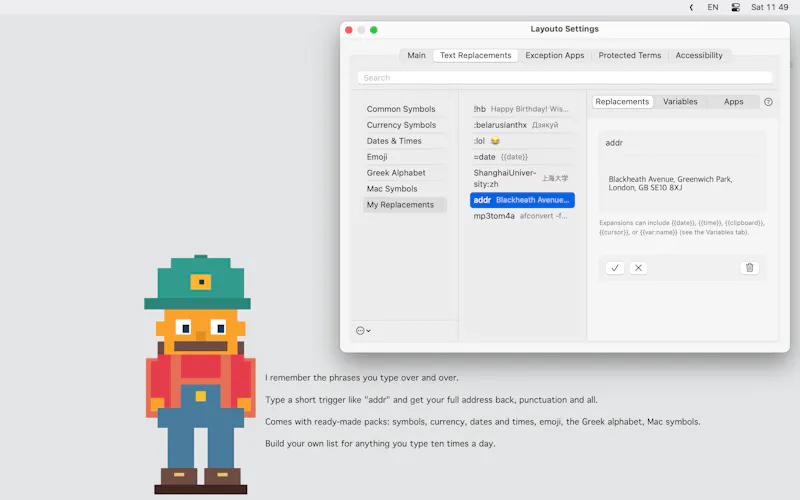Open the clock showing Sat 11 49
Screen dimensions: 800x500
point(769,7)
